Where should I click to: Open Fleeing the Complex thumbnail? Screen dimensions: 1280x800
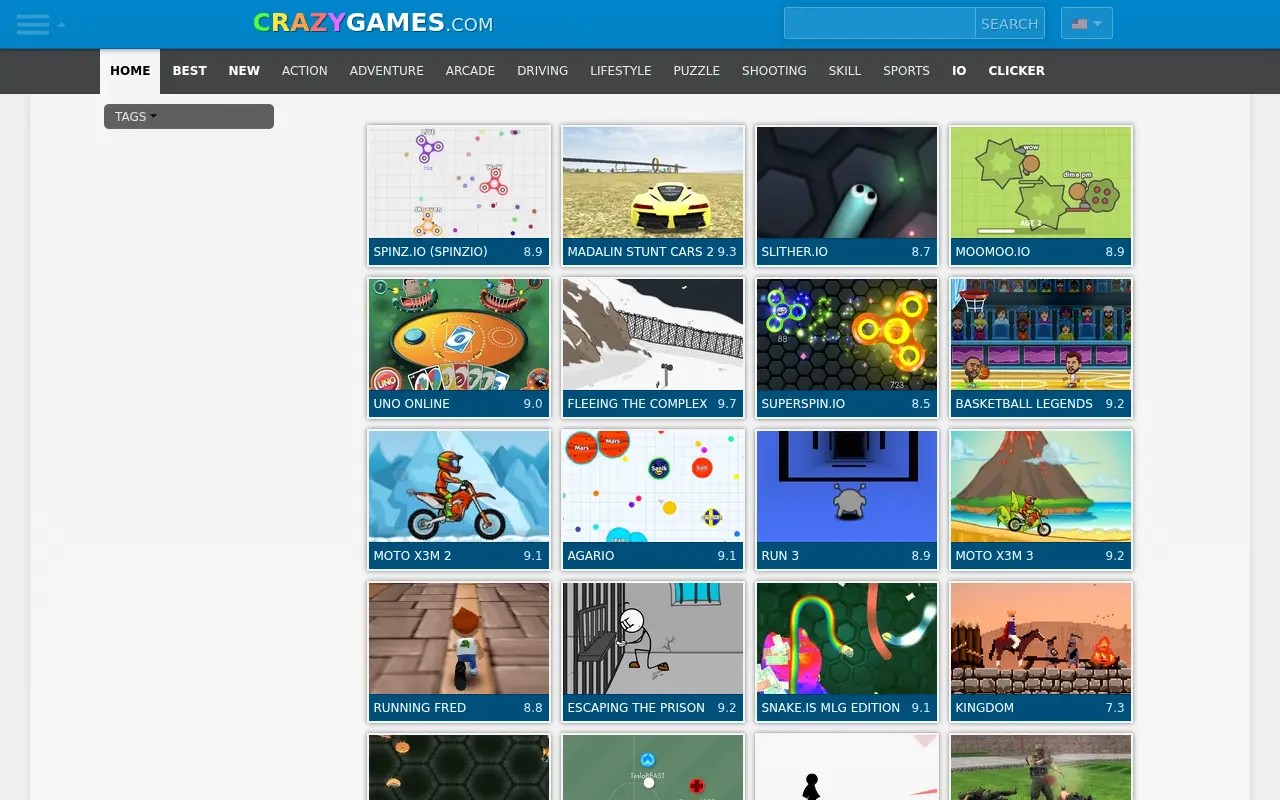tap(653, 334)
